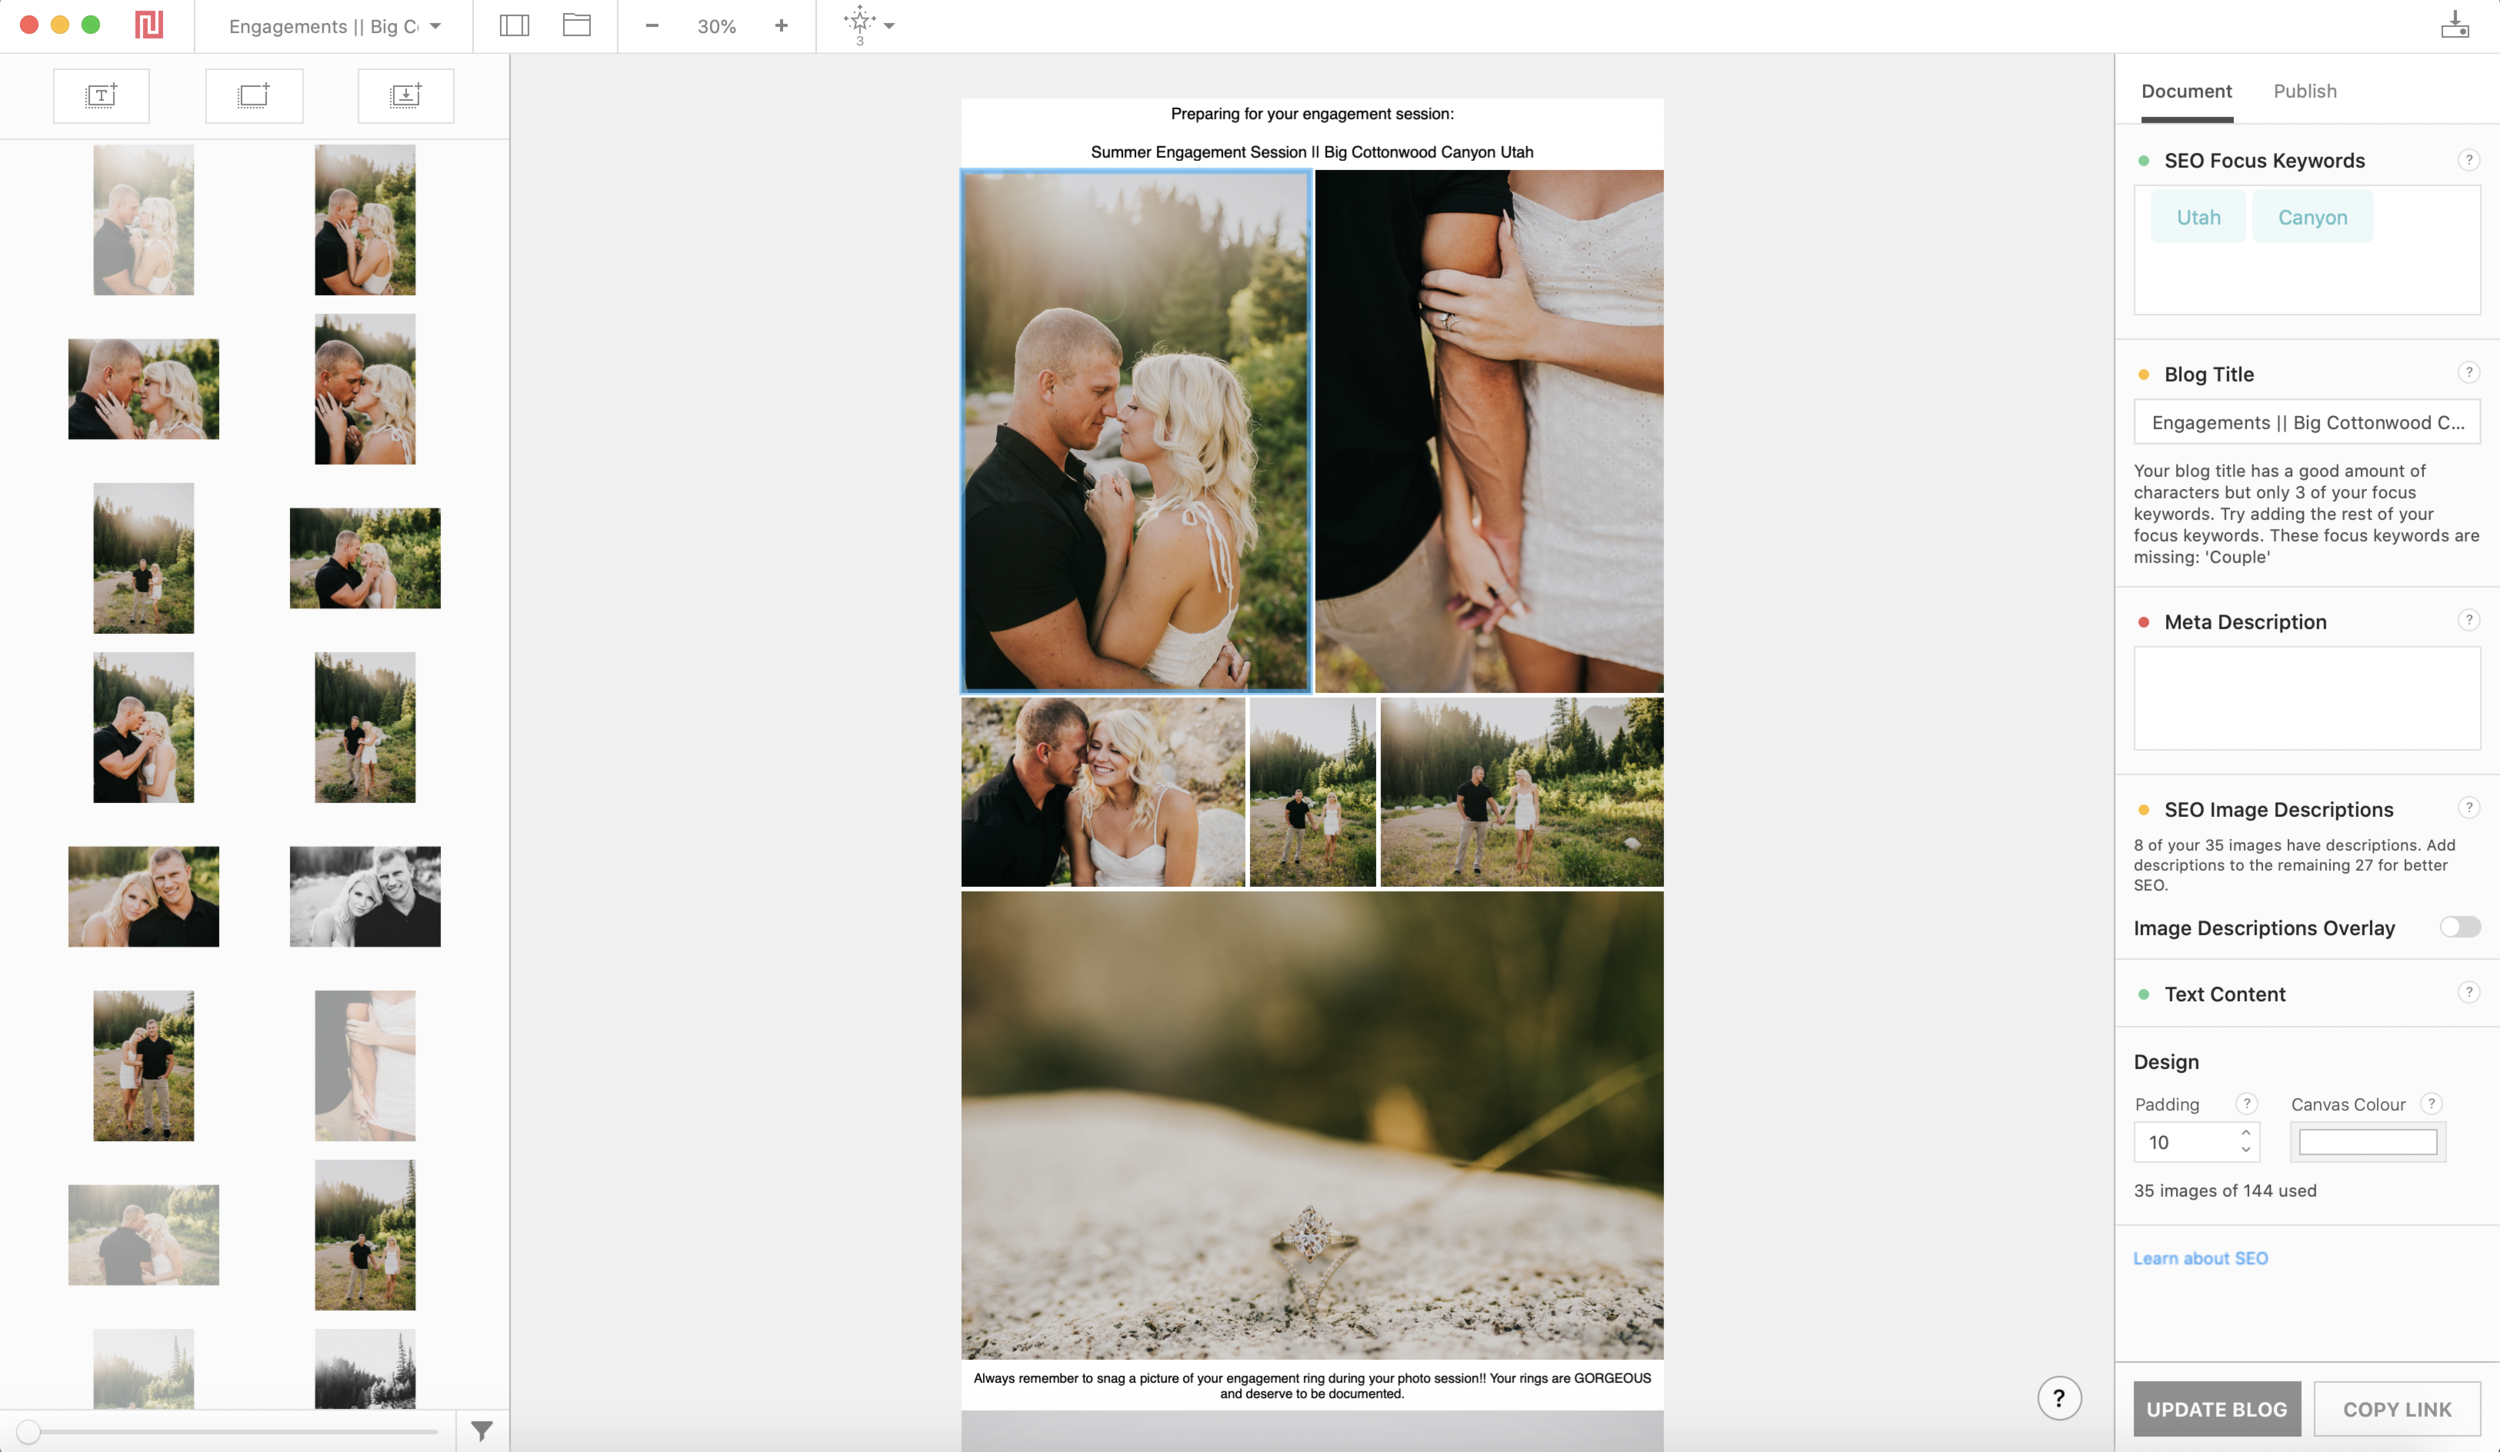The height and width of the screenshot is (1452, 2500).
Task: Open the Learn about SEO link
Action: click(2200, 1258)
